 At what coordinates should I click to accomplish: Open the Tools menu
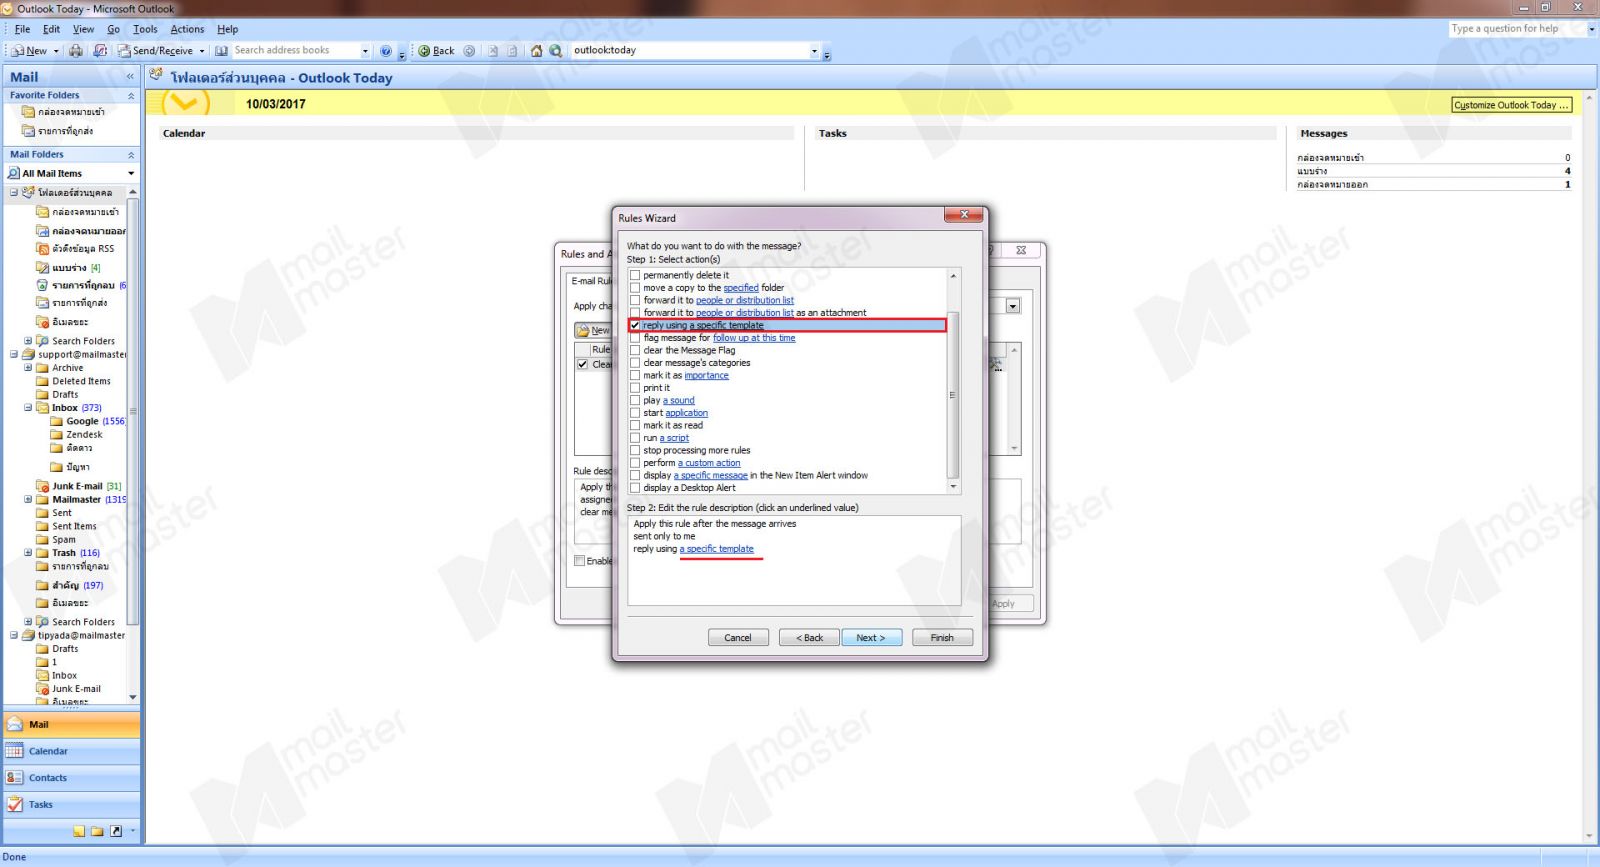(x=145, y=29)
